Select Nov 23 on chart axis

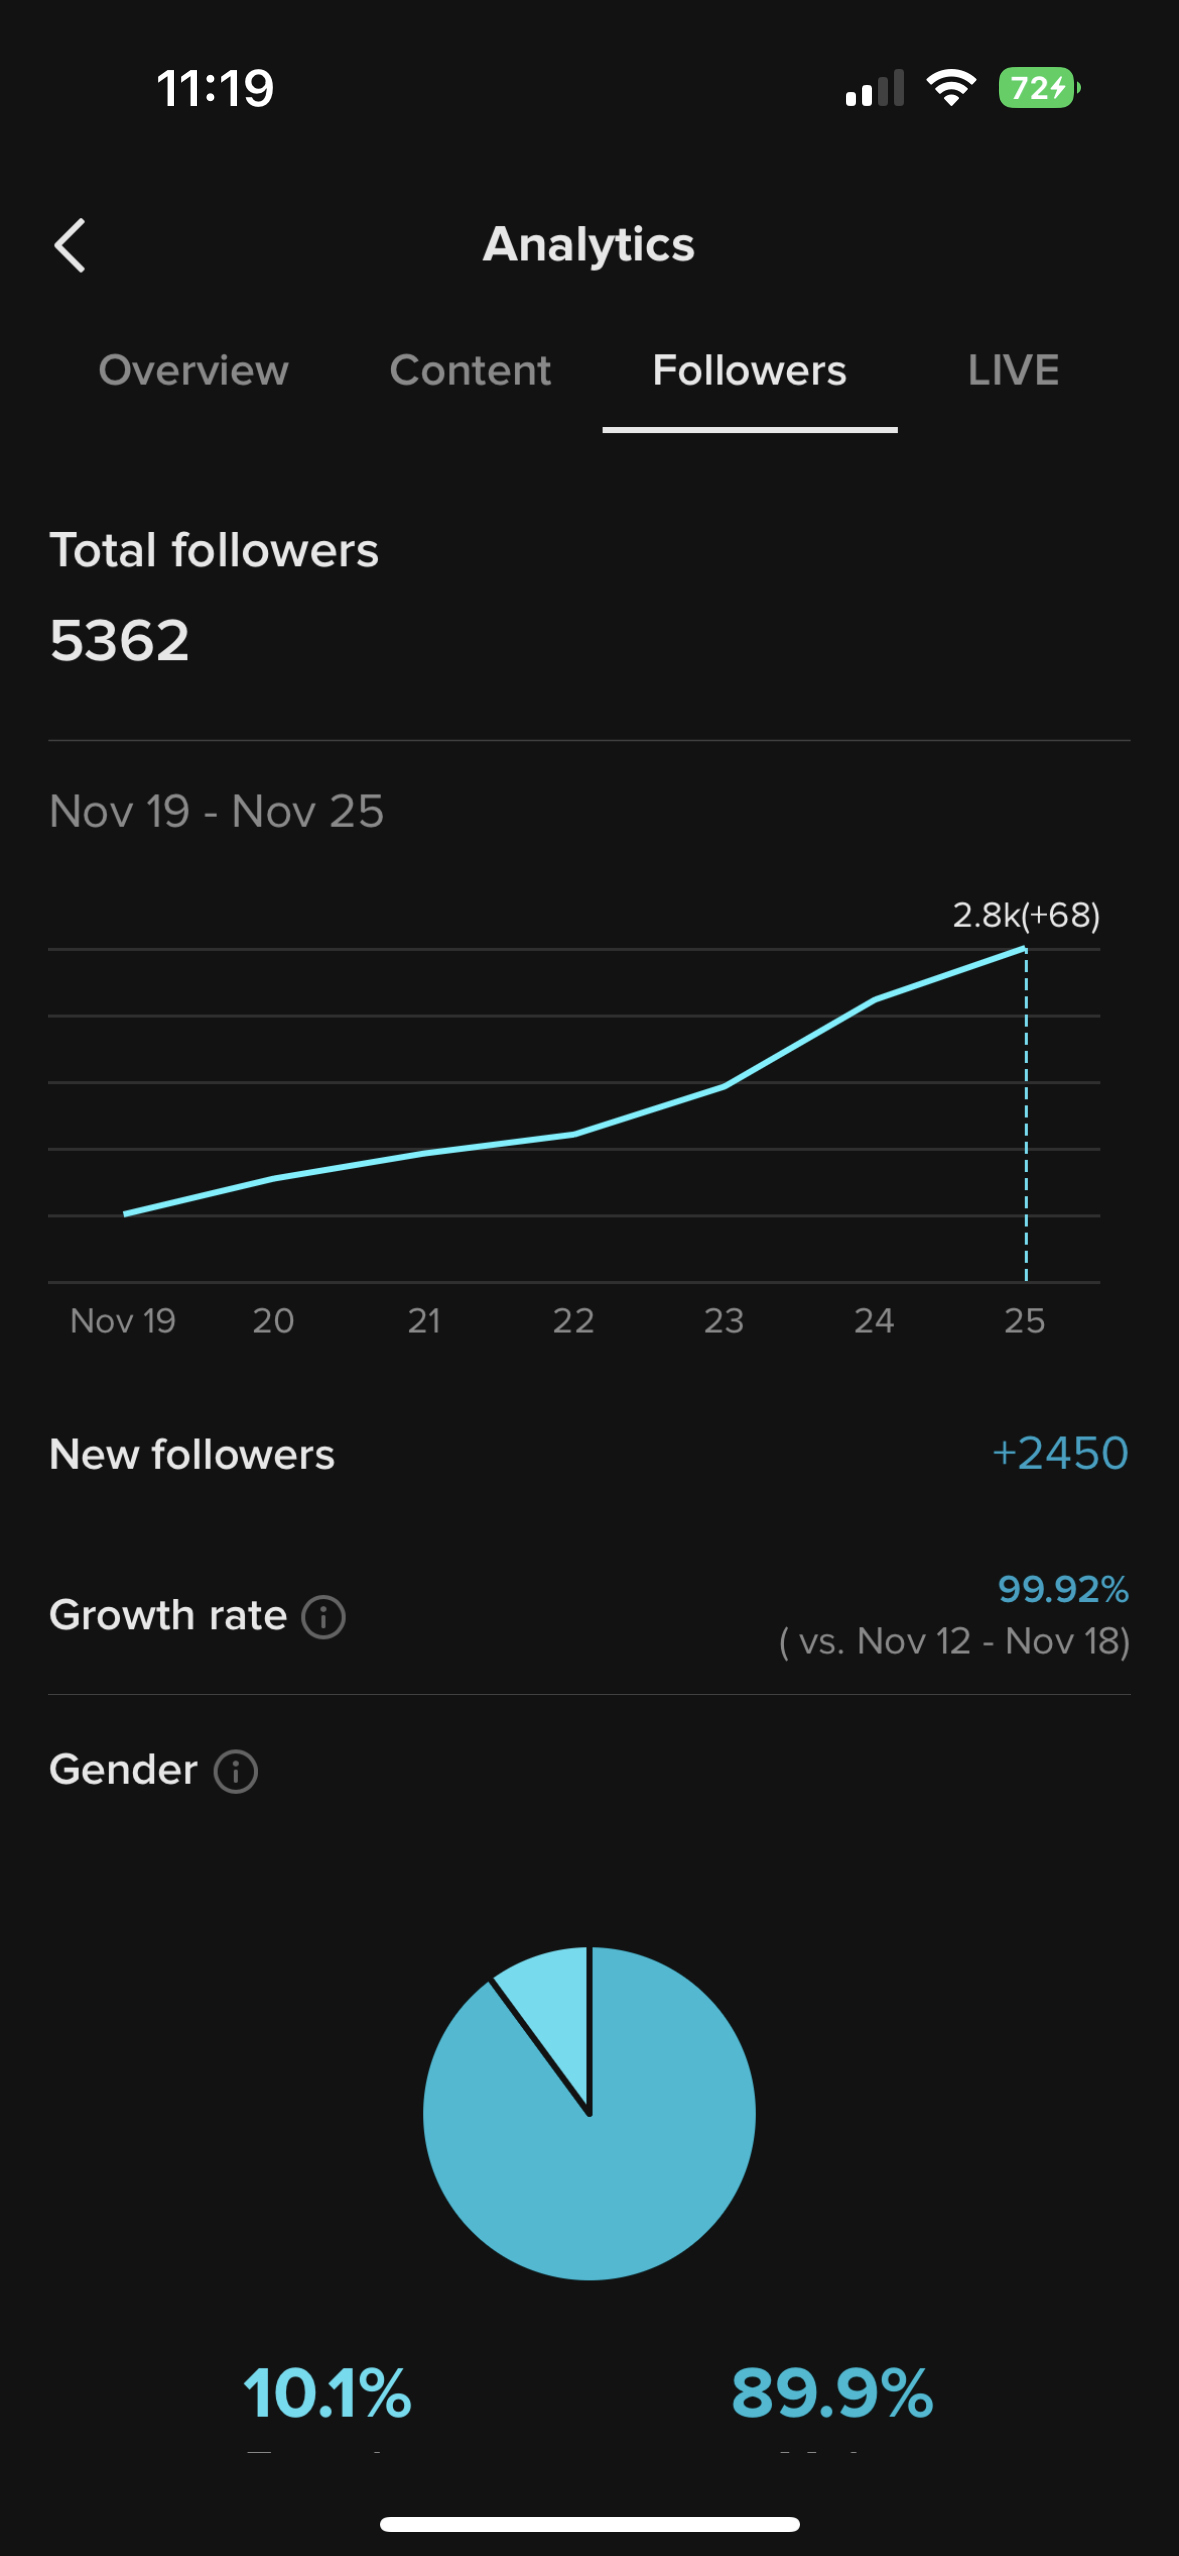(723, 1321)
